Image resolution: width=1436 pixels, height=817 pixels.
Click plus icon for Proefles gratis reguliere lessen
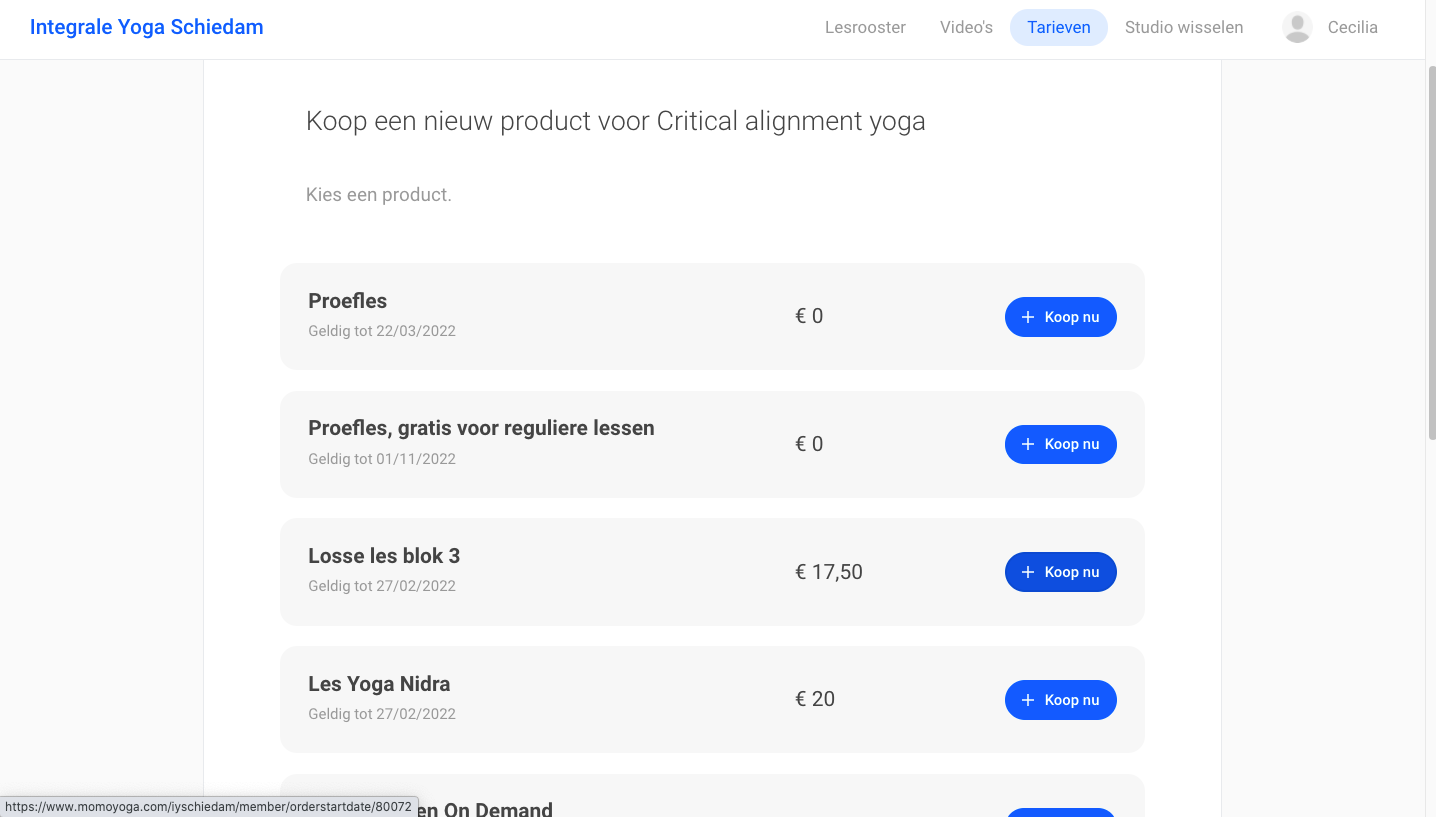coord(1027,444)
